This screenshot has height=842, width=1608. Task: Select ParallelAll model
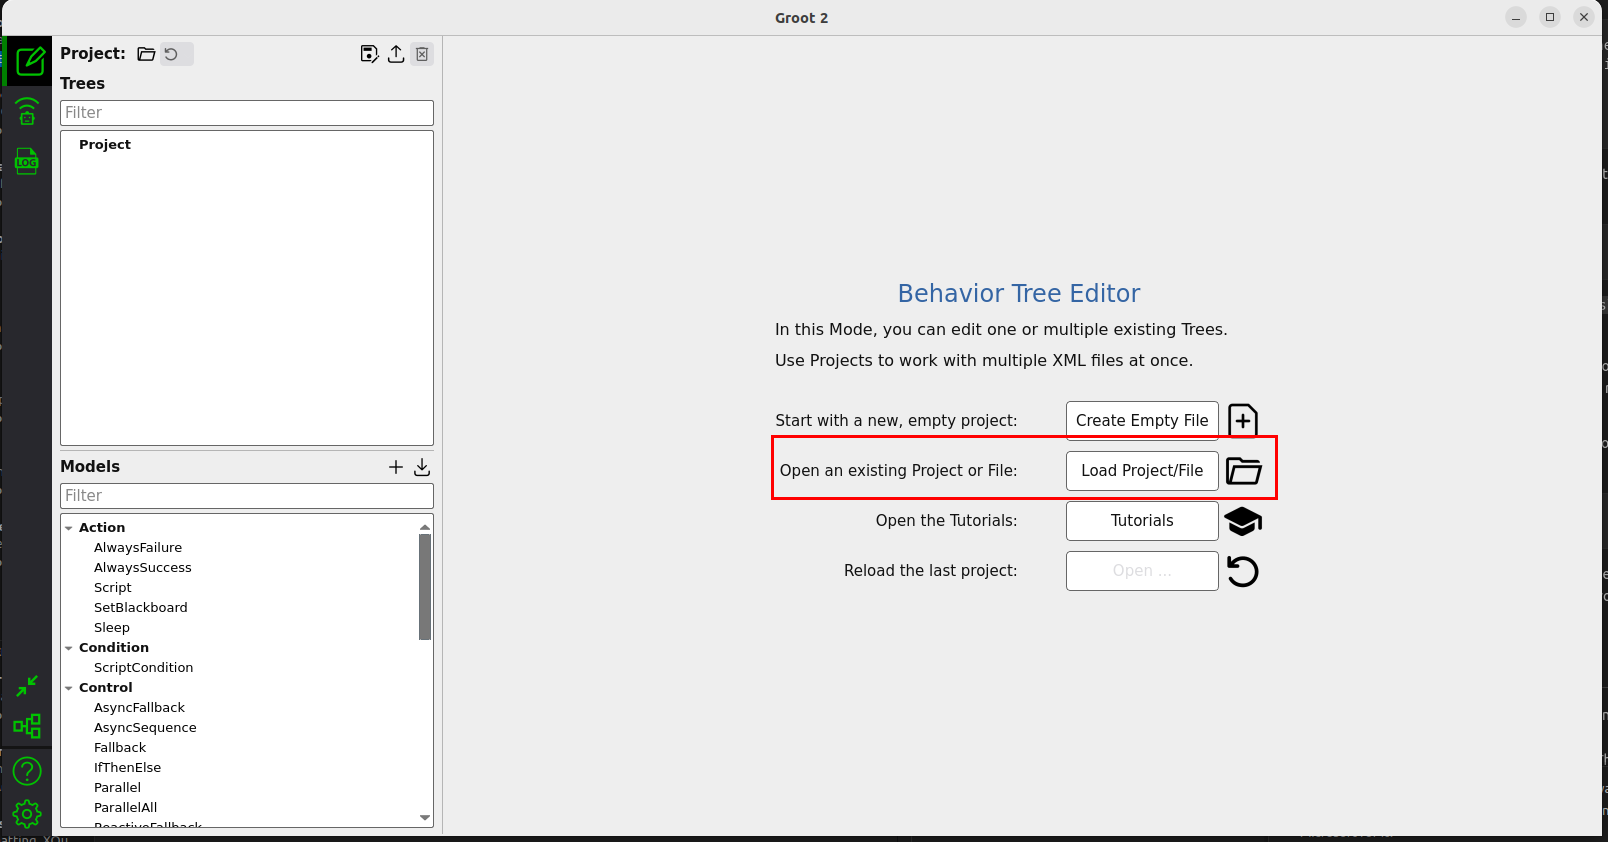tap(126, 807)
